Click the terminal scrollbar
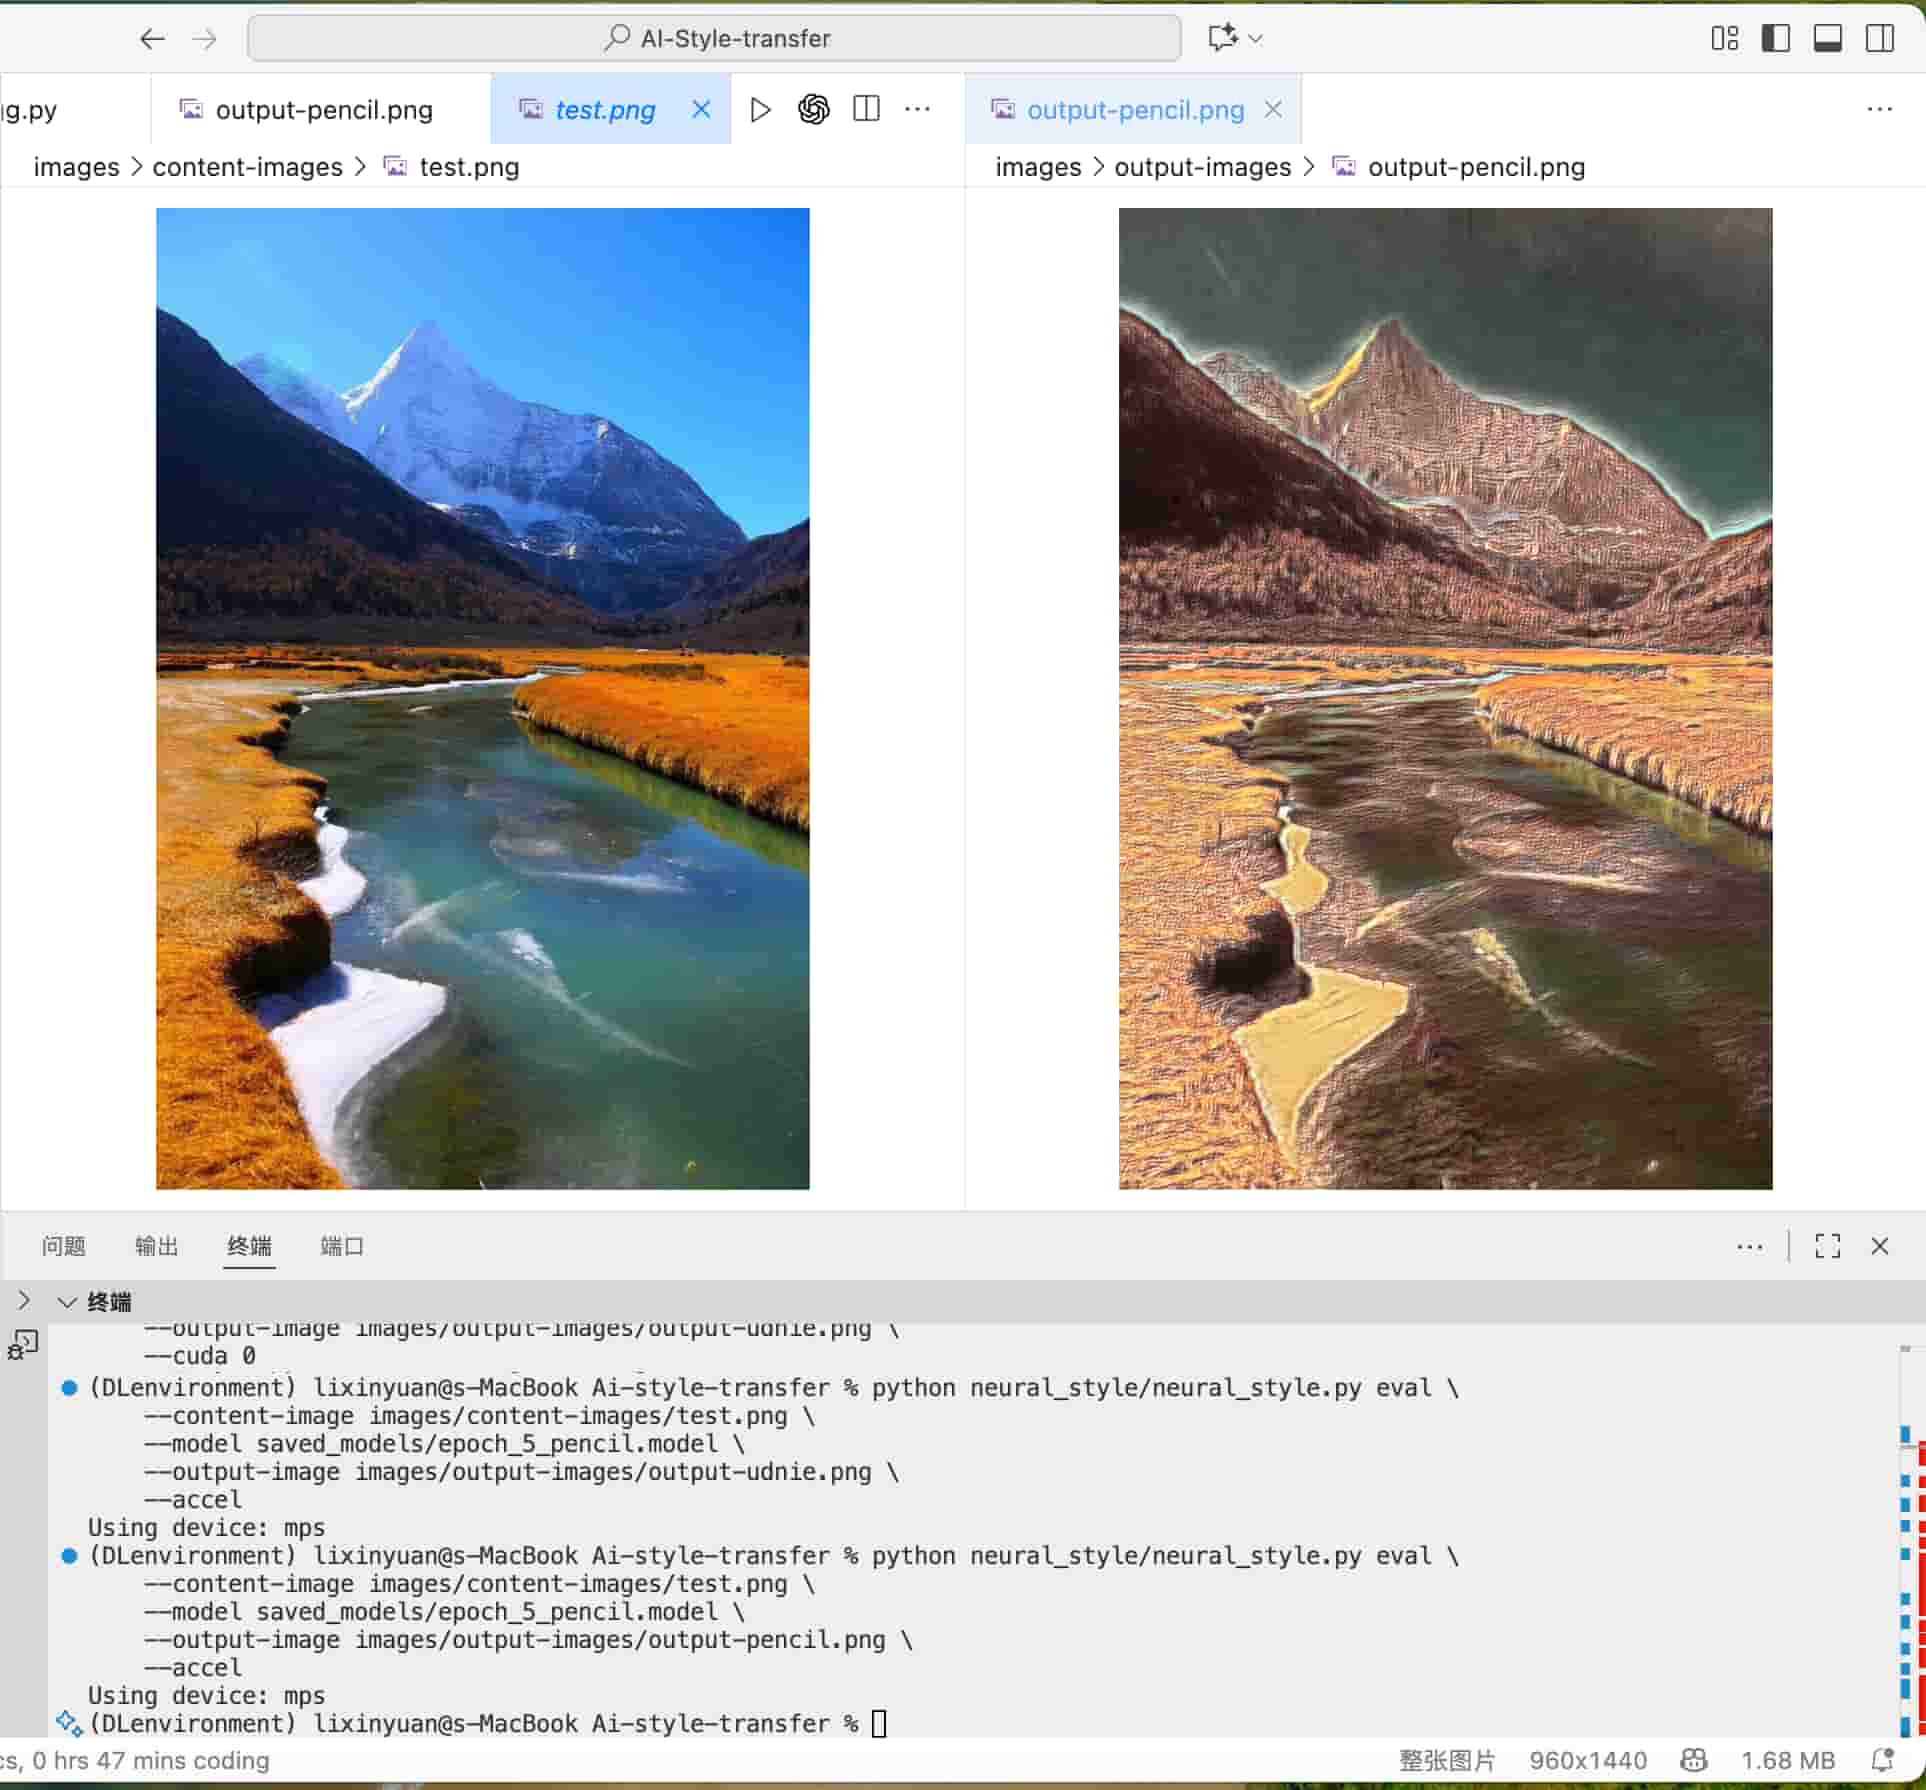Screen dimensions: 1926x1790 (1906, 1540)
